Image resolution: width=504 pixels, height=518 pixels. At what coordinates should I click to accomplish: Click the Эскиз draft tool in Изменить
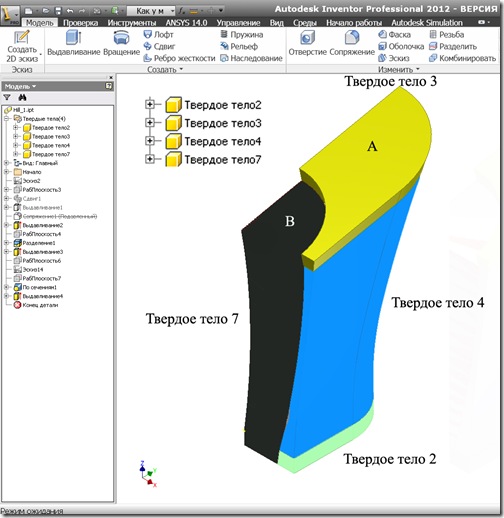(x=394, y=58)
